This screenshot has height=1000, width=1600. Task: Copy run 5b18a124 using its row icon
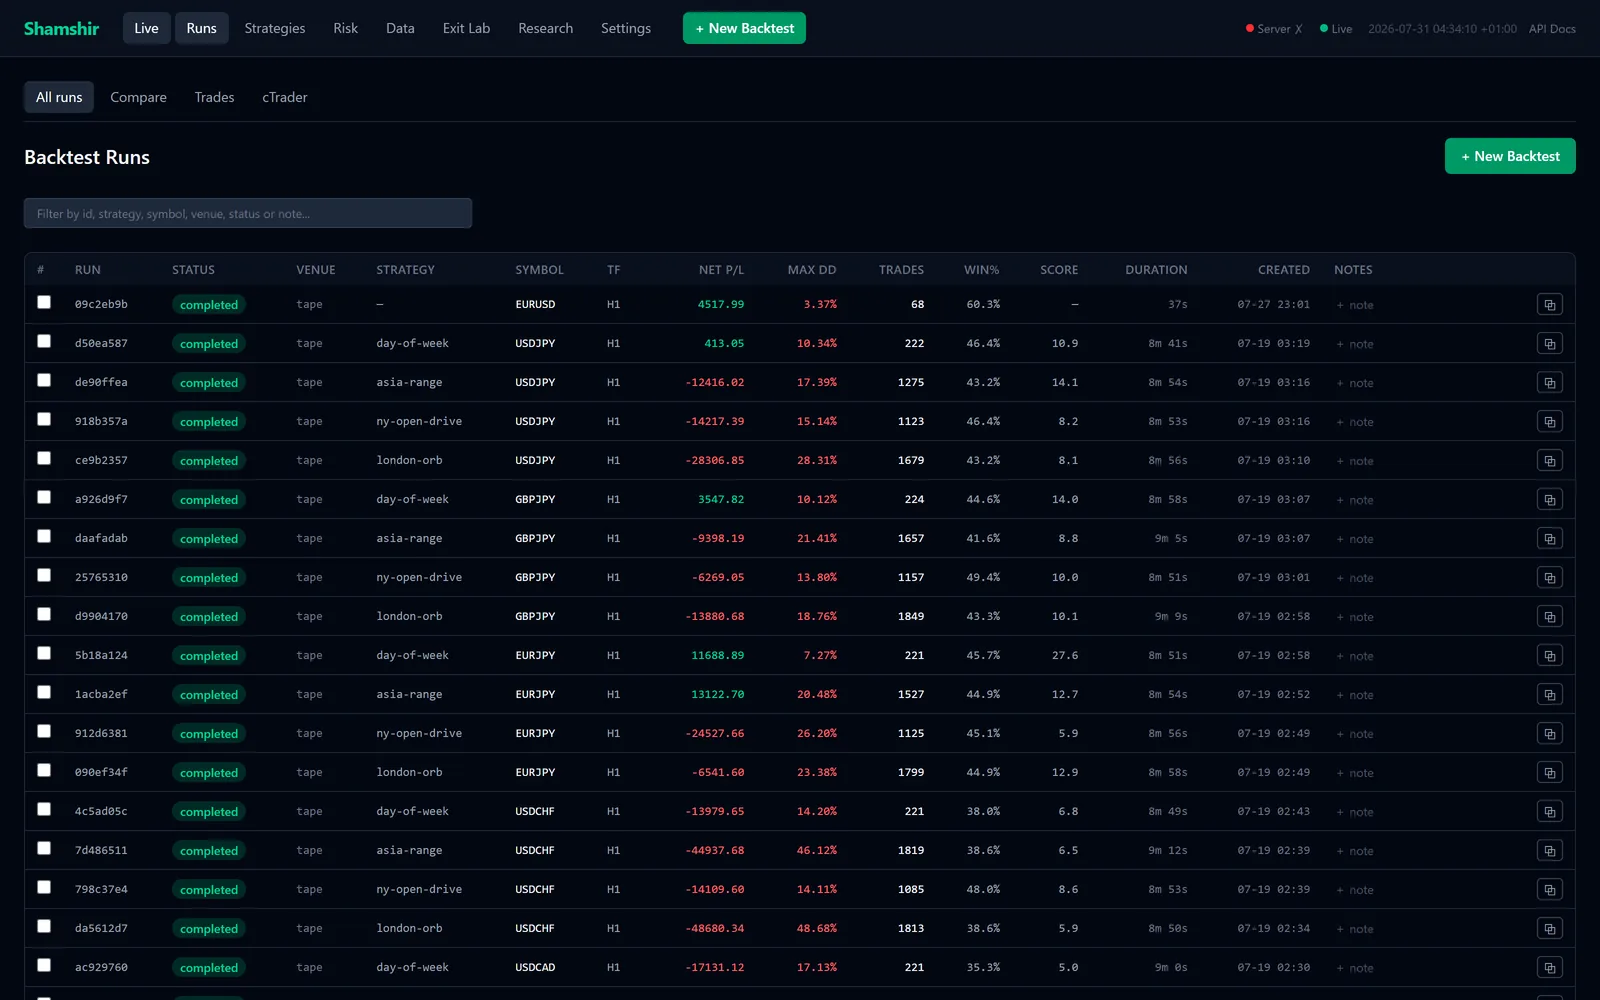1549,655
